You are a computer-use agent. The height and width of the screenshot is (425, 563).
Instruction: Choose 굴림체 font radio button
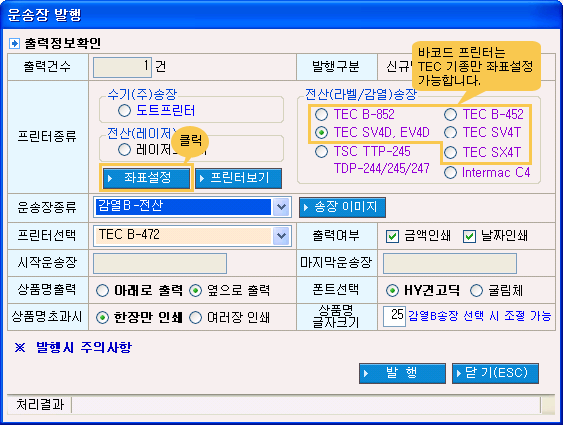[x=476, y=290]
